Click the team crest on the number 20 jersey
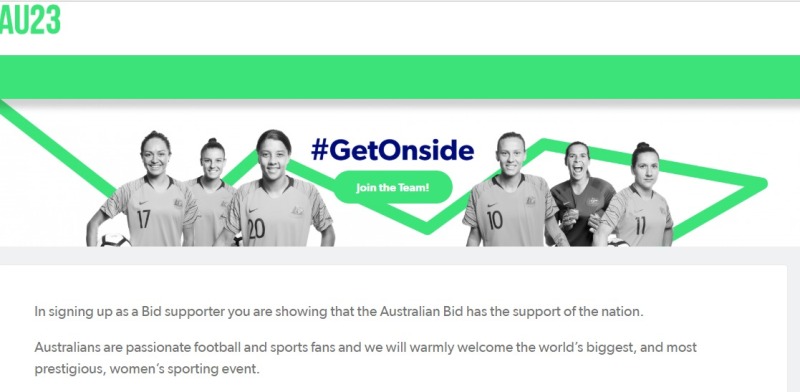The height and width of the screenshot is (392, 800). pos(297,210)
